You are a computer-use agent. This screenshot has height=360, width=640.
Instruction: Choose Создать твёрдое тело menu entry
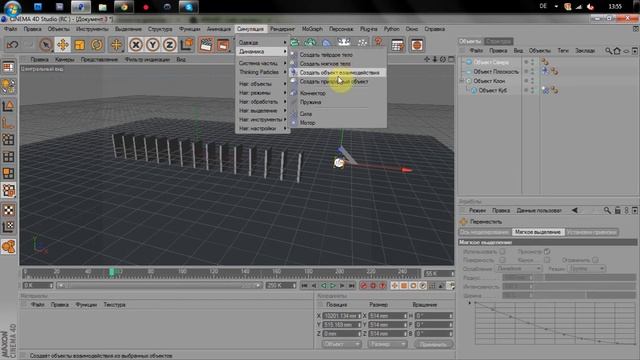[x=326, y=55]
